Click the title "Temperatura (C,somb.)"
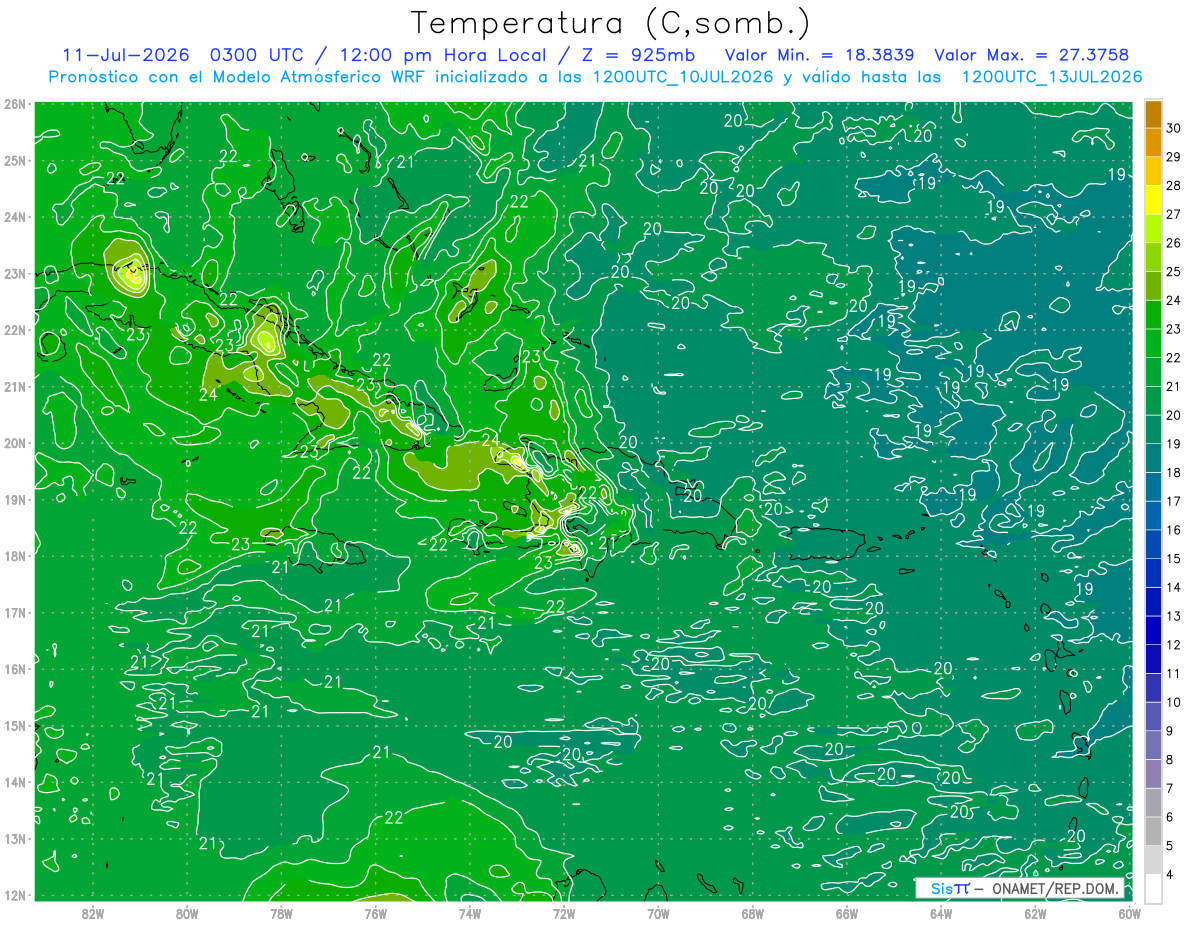1200x927 pixels. [x=611, y=23]
